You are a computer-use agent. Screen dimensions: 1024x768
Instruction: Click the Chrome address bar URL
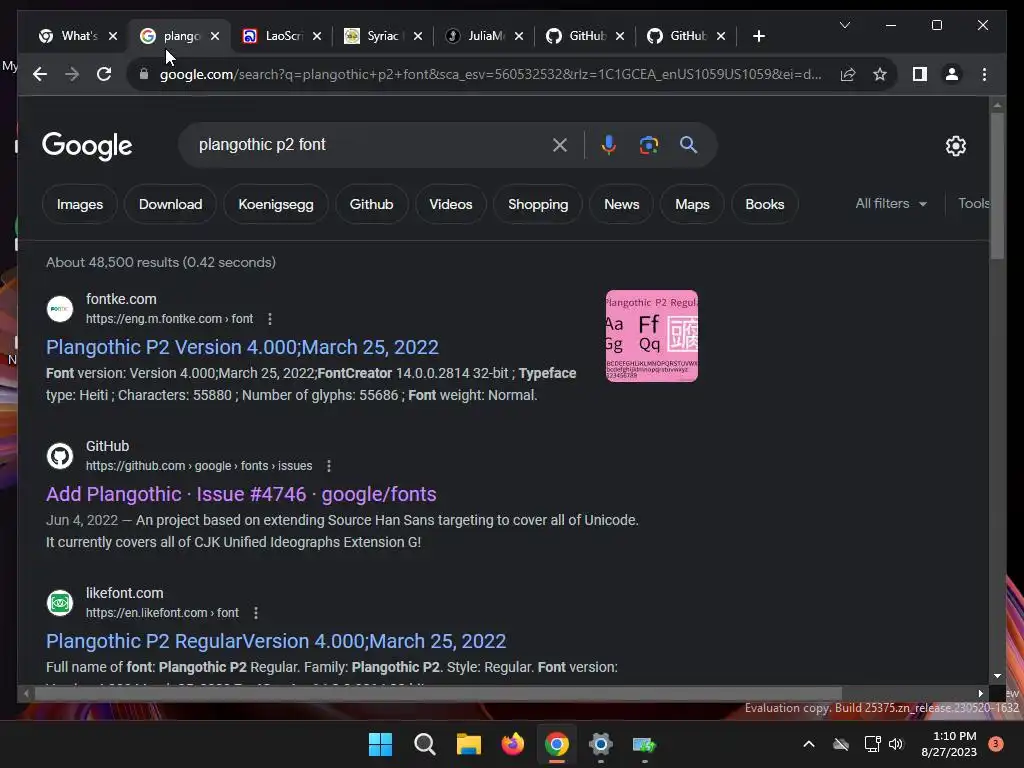(490, 74)
